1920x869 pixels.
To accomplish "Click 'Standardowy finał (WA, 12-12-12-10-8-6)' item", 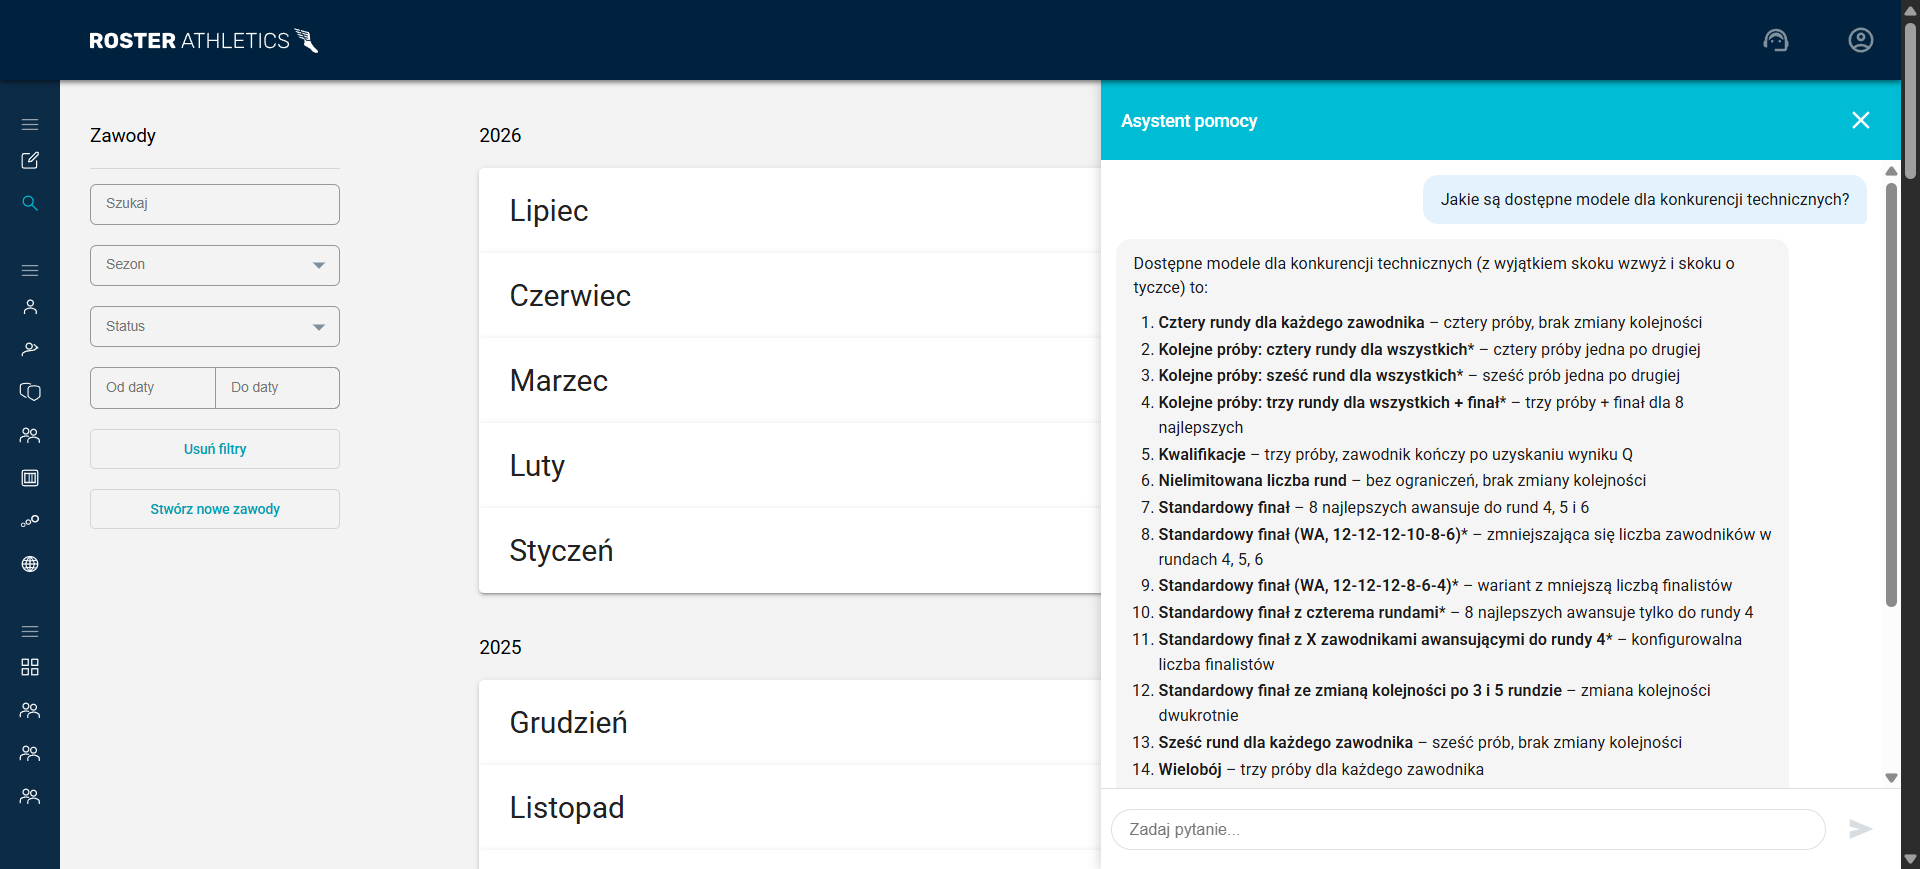I will coord(1465,547).
